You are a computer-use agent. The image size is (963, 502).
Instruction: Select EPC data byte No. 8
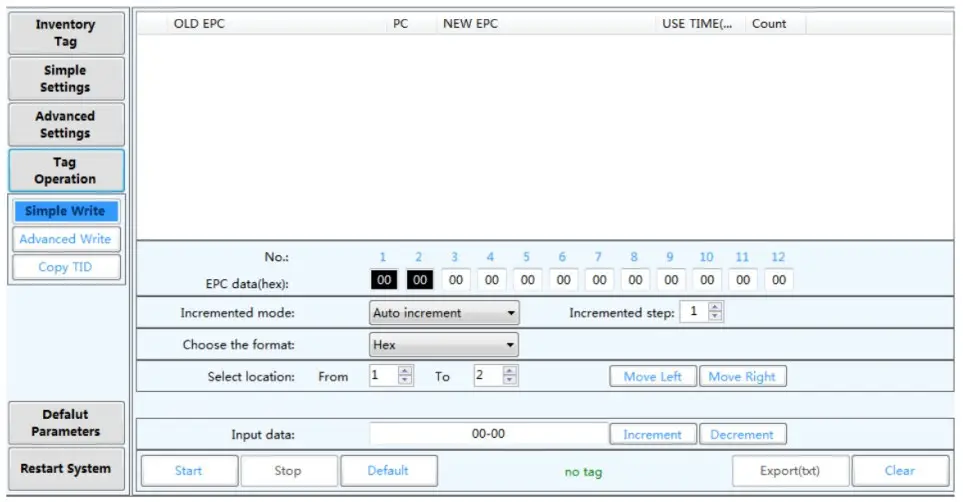(x=635, y=280)
